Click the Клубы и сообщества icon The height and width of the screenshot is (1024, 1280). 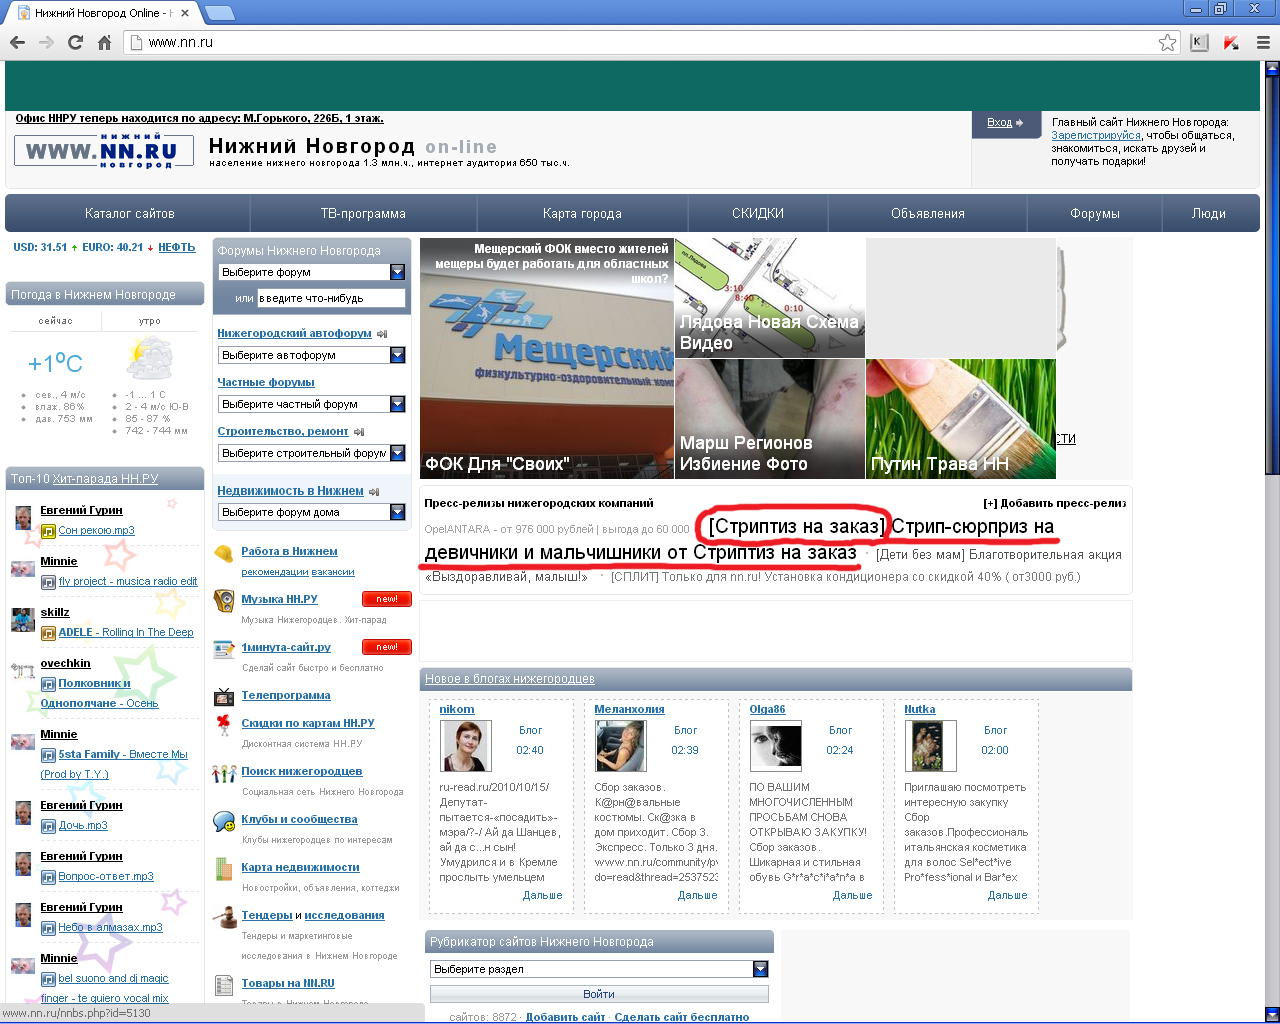(224, 821)
